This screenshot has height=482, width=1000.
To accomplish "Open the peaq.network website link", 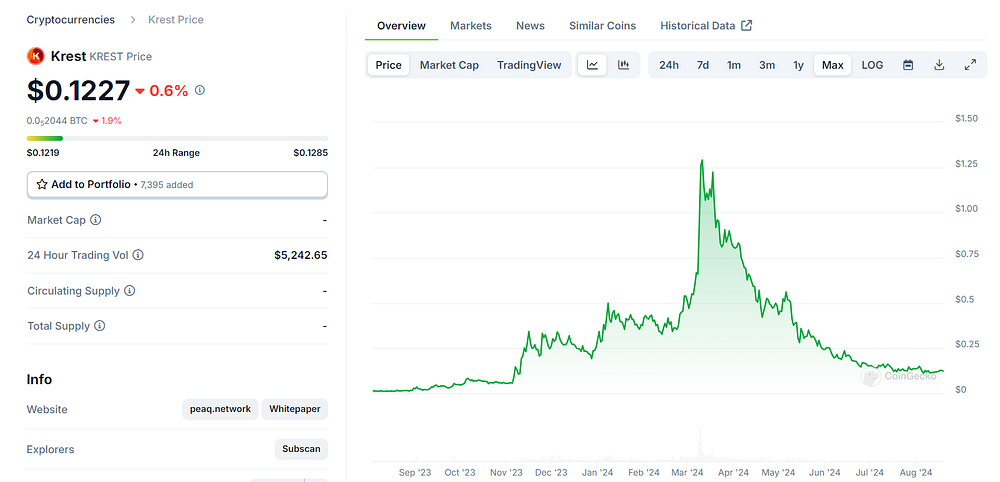I will coord(221,409).
